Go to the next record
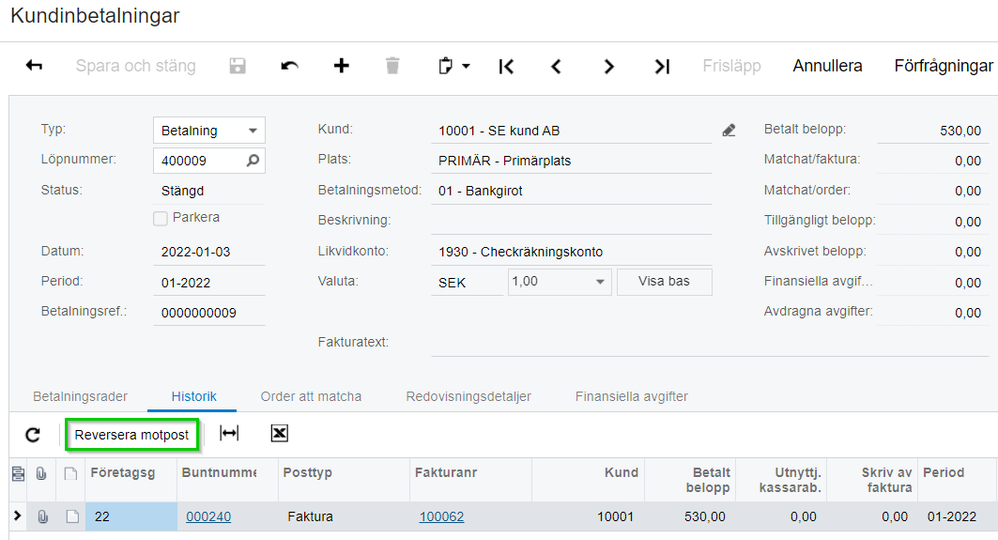The height and width of the screenshot is (540, 998). coord(609,66)
